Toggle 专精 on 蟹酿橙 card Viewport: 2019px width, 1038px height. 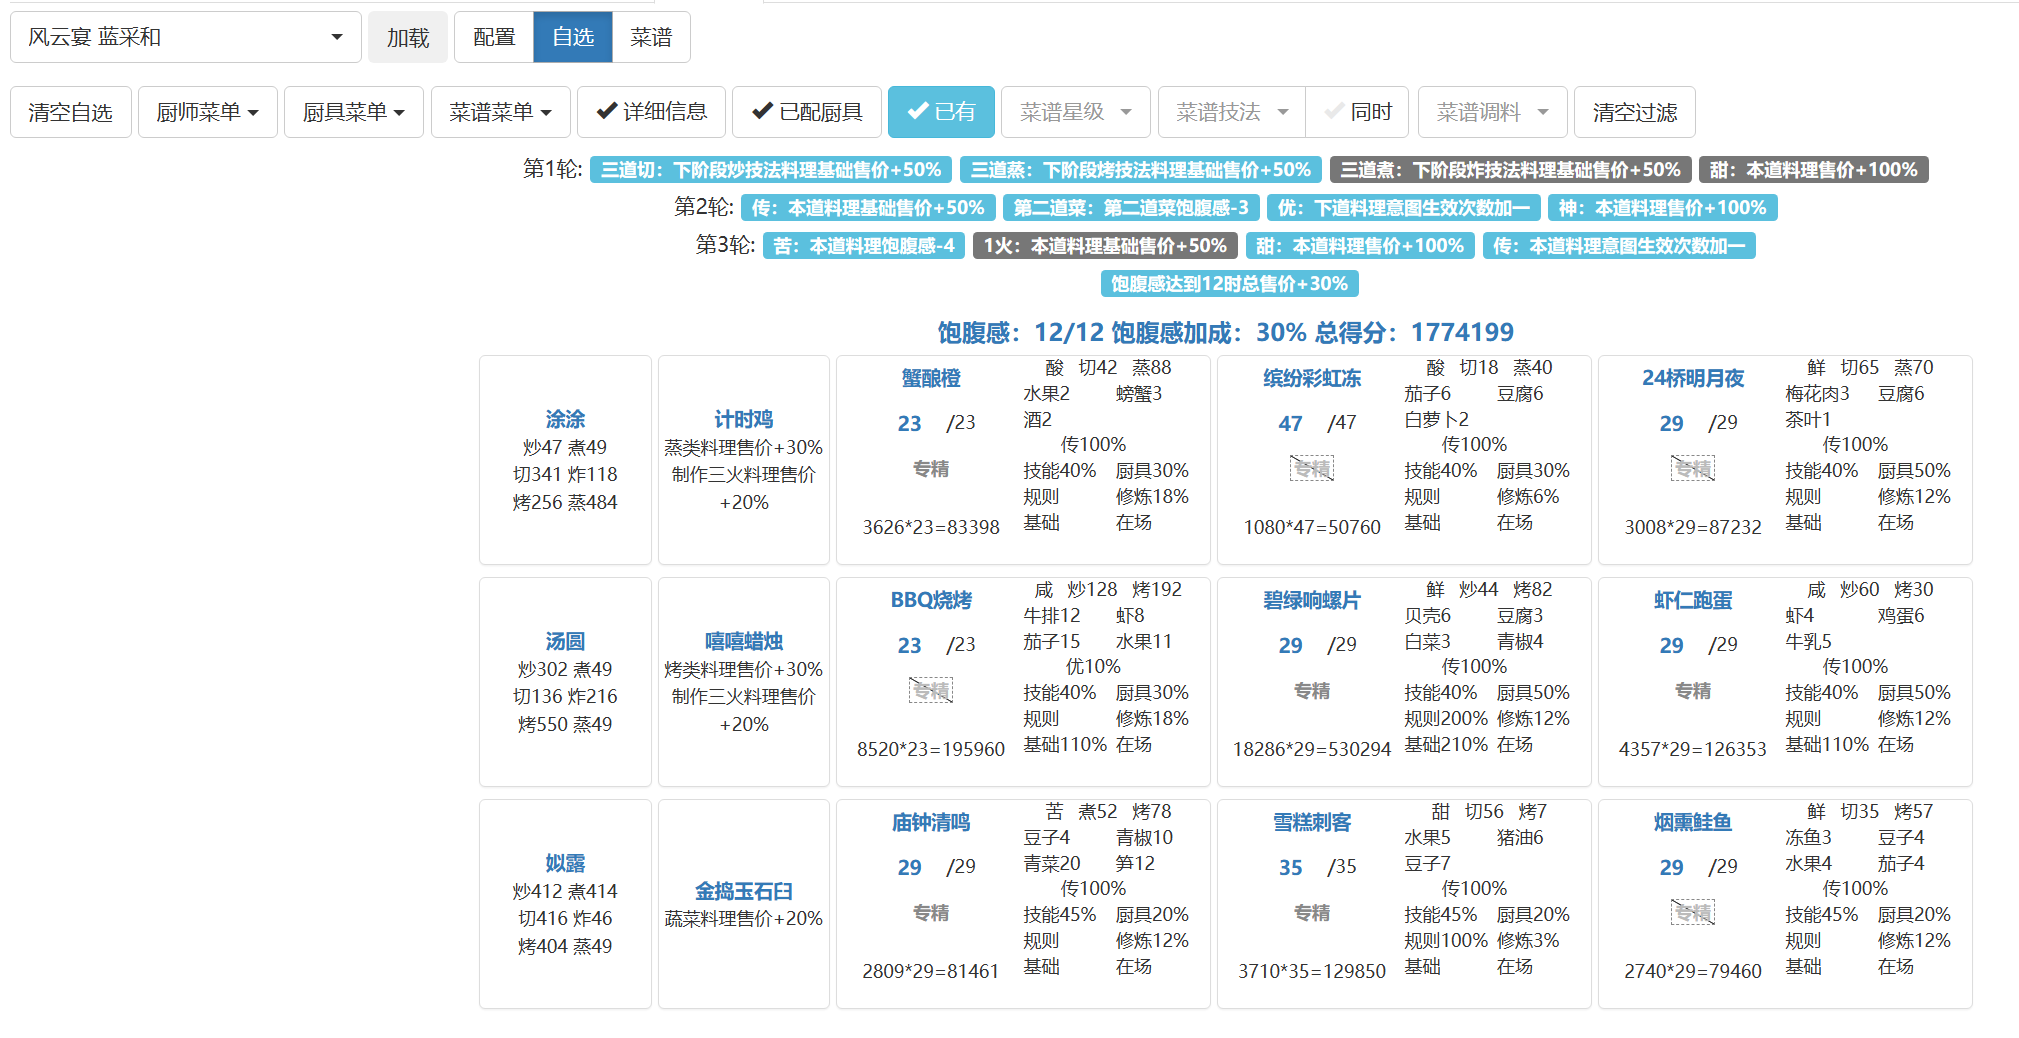931,469
